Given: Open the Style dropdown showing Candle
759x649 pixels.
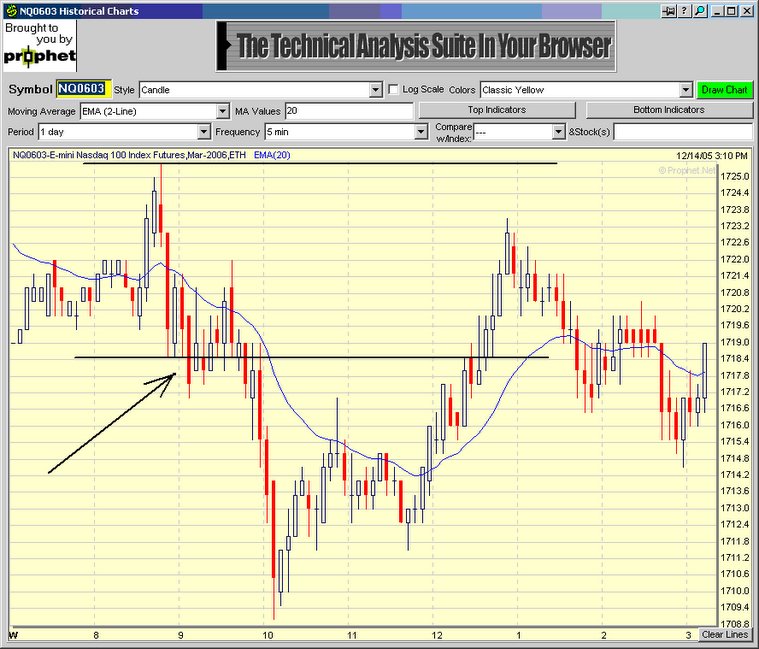Looking at the screenshot, I should point(376,90).
